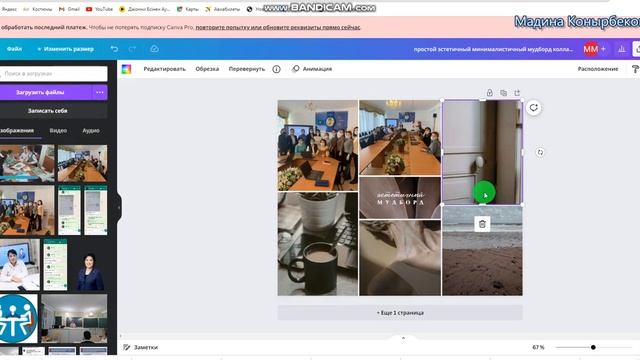Click the small rotate handle icon right of image

coord(540,152)
